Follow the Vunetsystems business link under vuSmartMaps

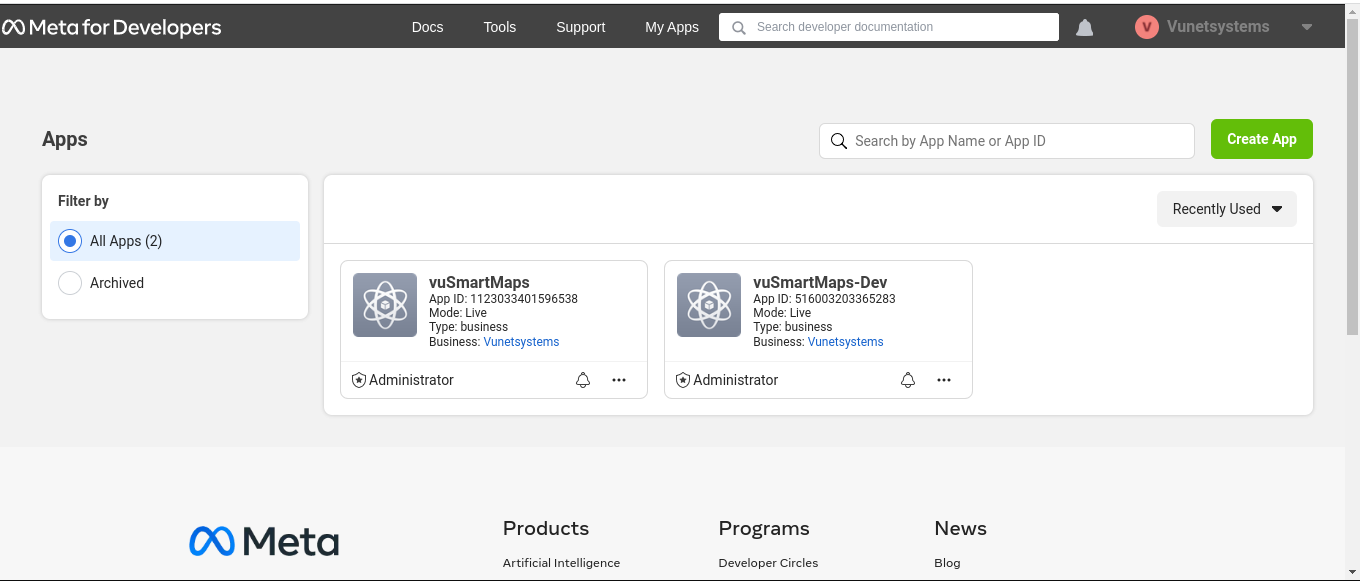pos(521,342)
